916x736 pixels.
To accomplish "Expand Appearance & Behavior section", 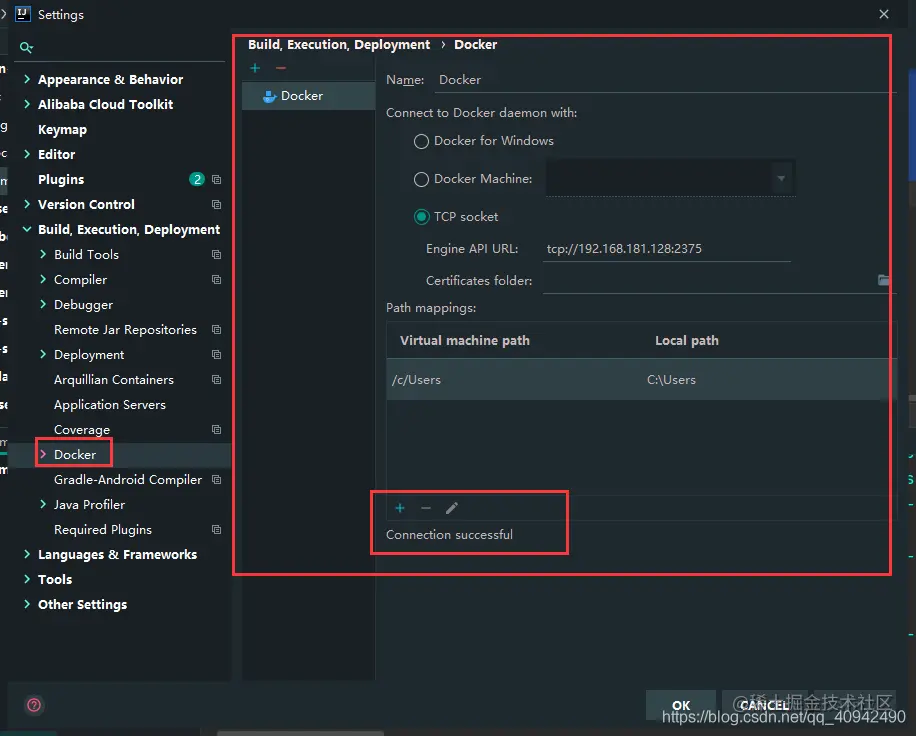I will pyautogui.click(x=27, y=79).
